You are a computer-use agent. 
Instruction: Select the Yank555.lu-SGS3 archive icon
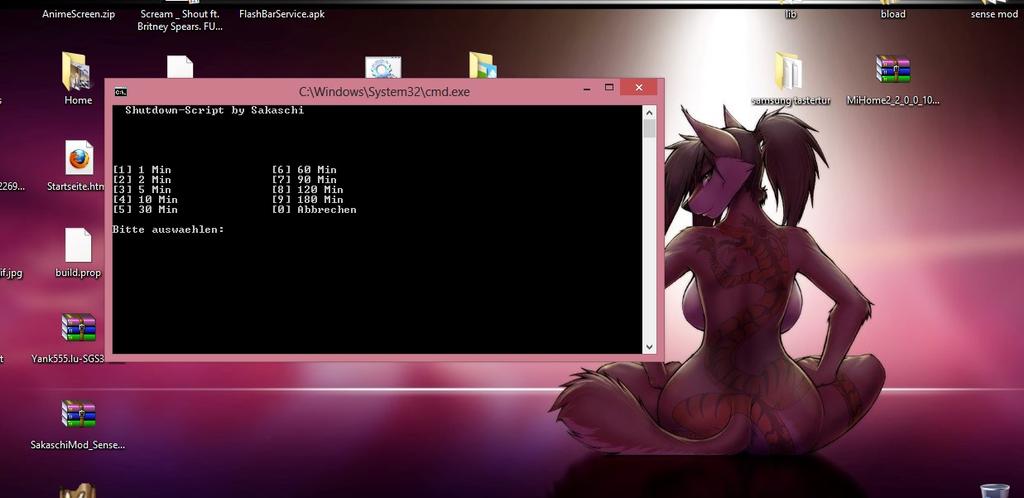click(78, 330)
